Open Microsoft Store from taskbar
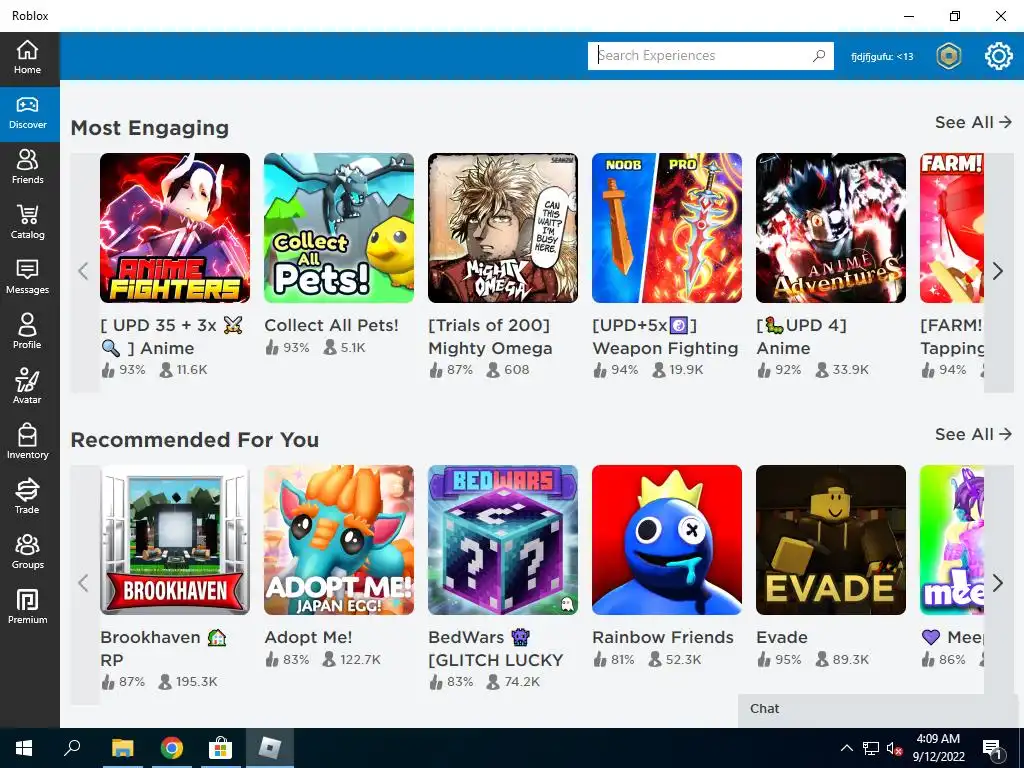1024x768 pixels. tap(221, 748)
